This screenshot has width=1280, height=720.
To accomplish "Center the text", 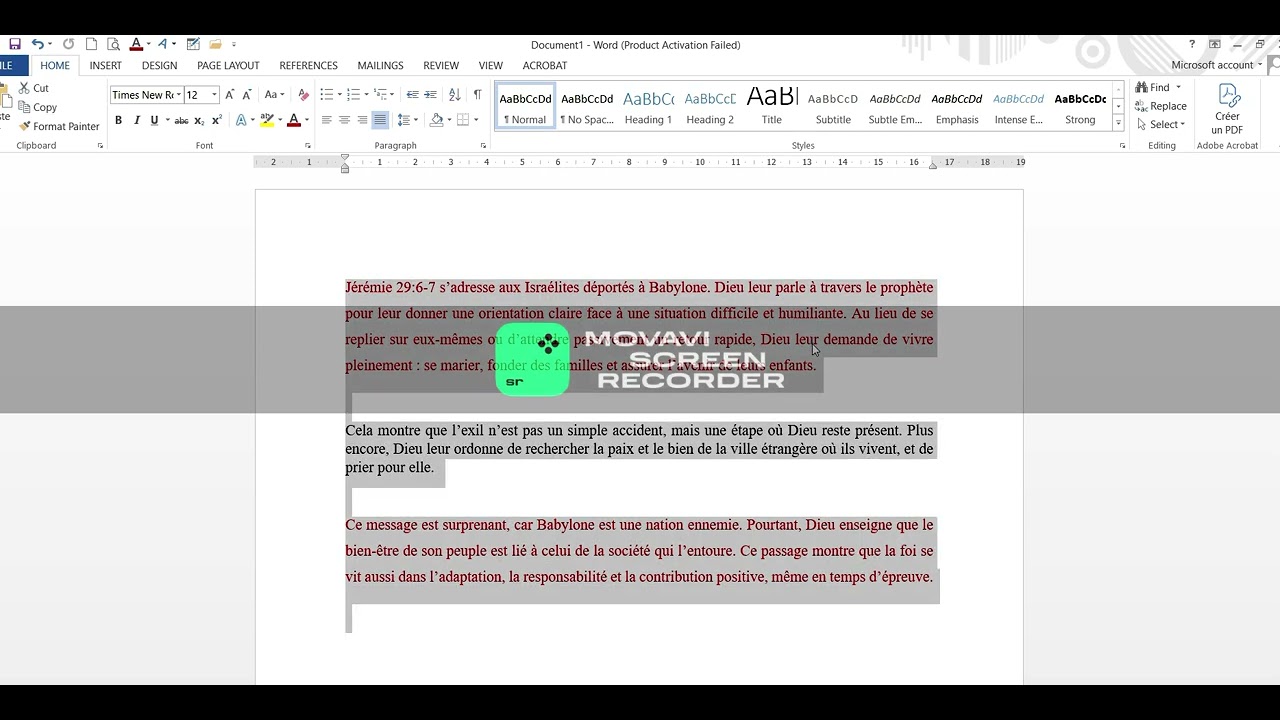I will pos(344,120).
